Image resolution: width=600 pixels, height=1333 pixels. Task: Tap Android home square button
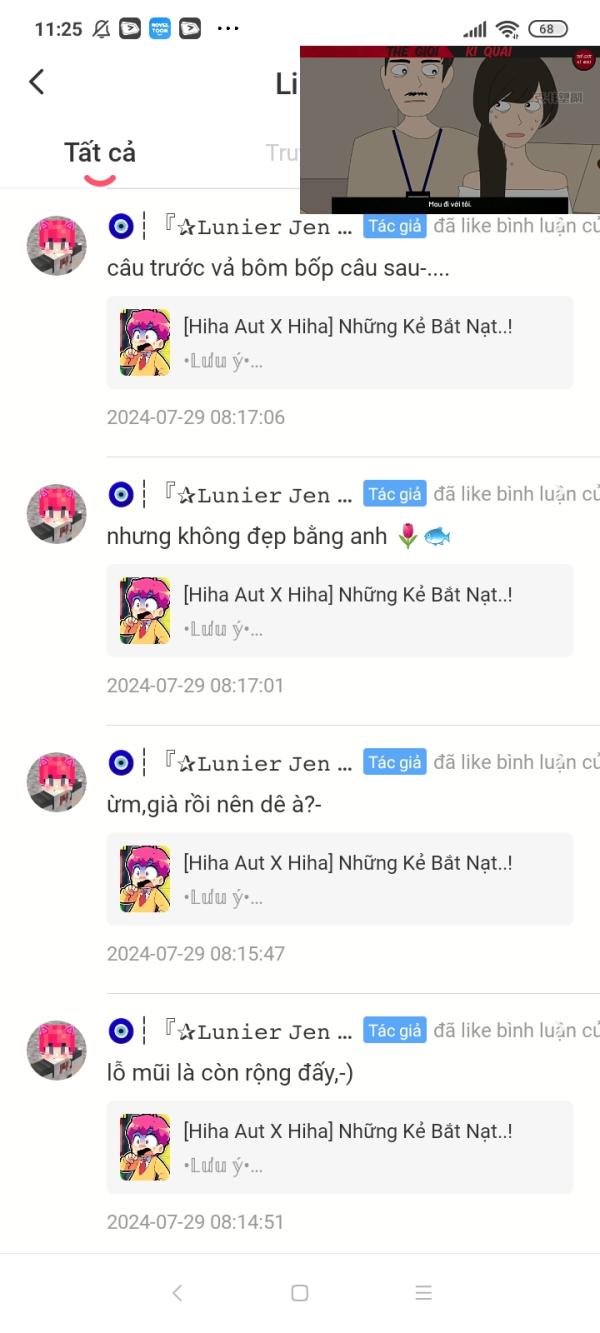(x=299, y=1293)
